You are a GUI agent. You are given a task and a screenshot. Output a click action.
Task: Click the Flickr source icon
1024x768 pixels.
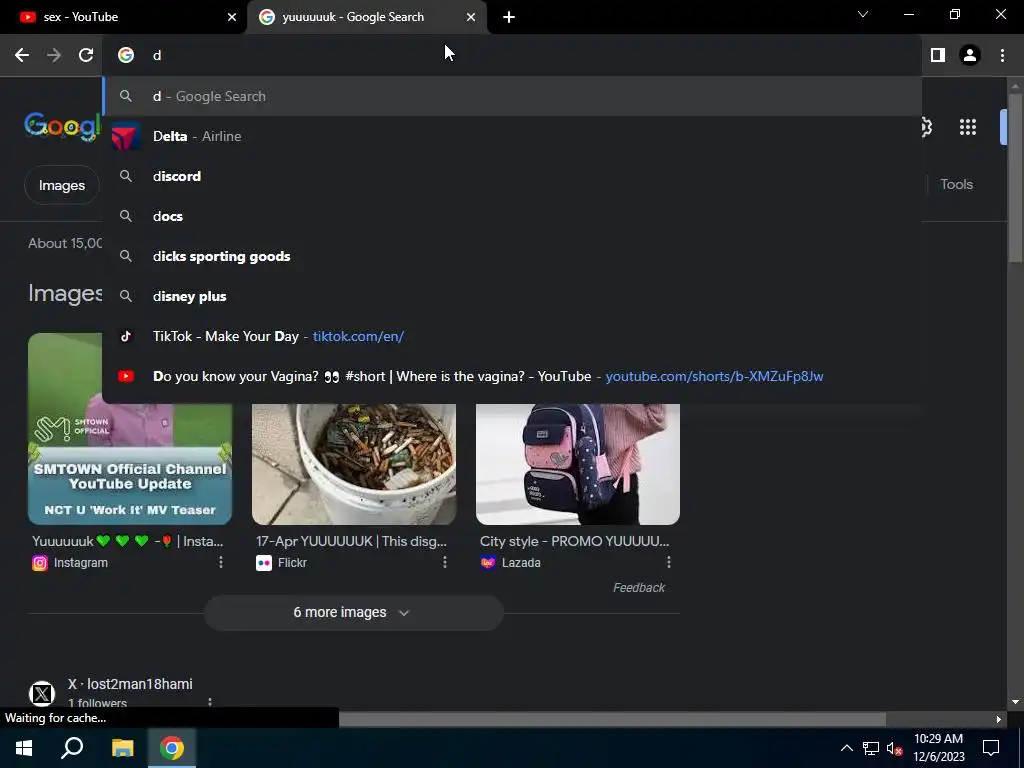click(264, 563)
